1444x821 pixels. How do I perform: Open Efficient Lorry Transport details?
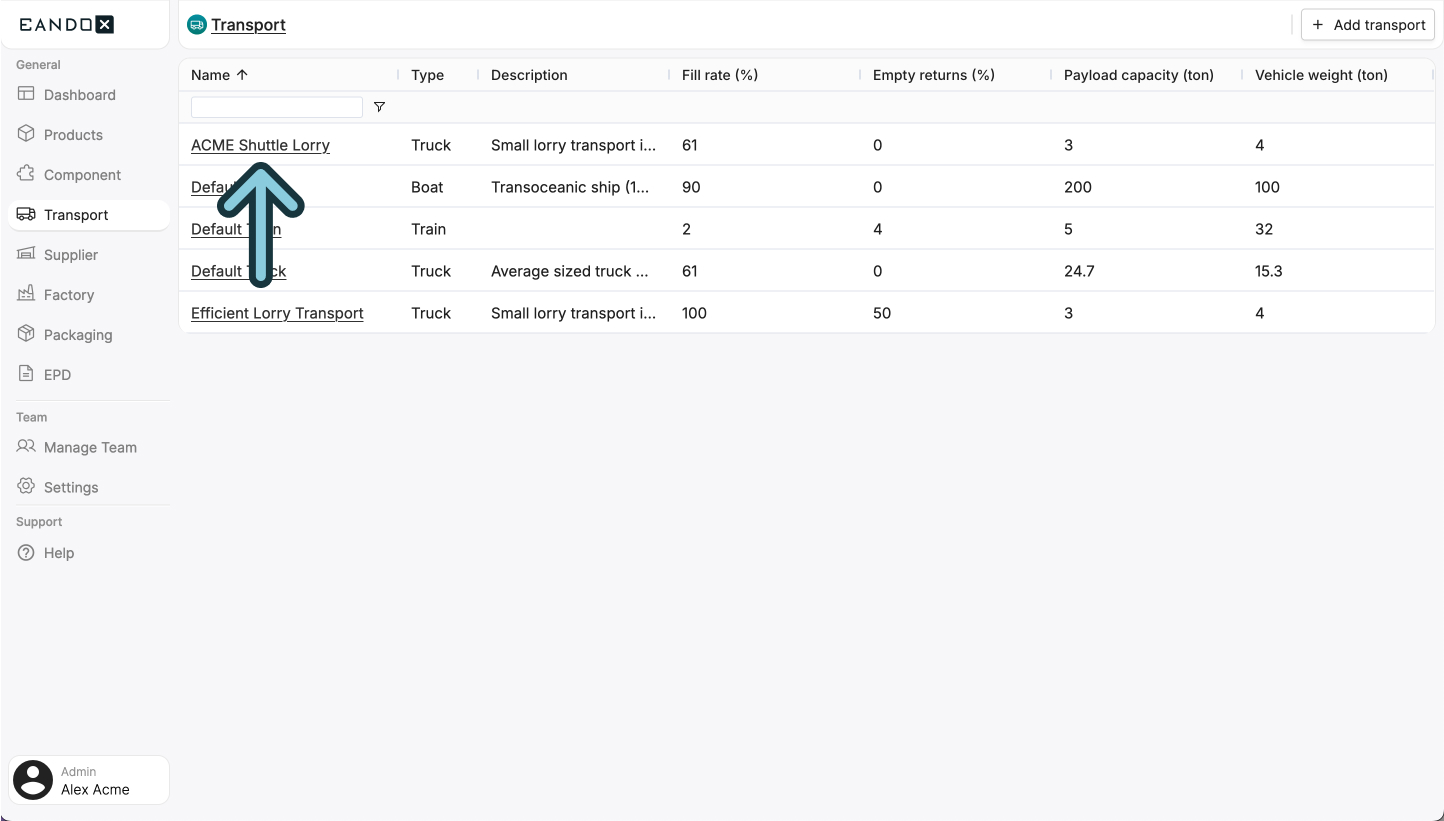277,313
